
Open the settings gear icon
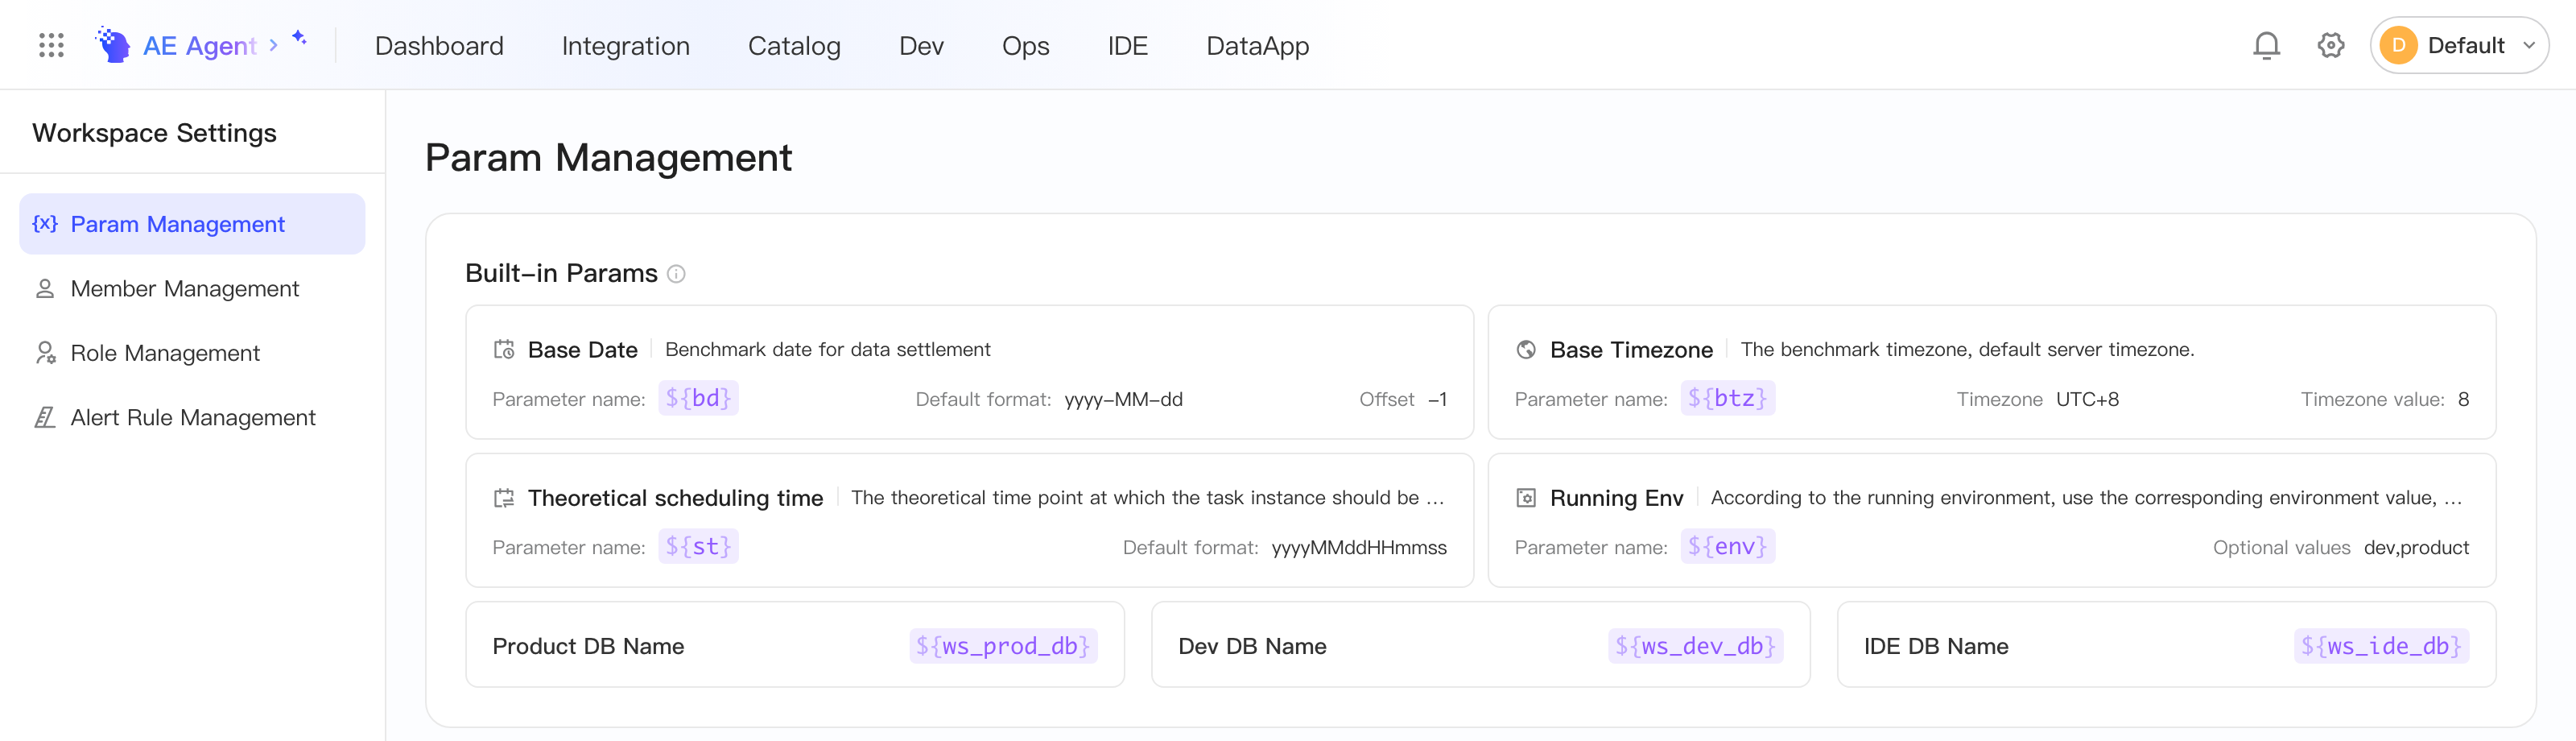point(2331,45)
